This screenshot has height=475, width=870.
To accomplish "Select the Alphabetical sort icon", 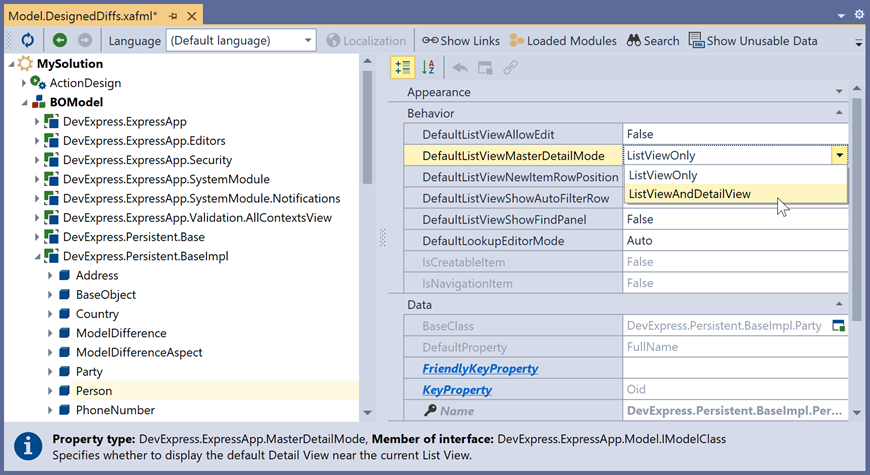I will 428,68.
